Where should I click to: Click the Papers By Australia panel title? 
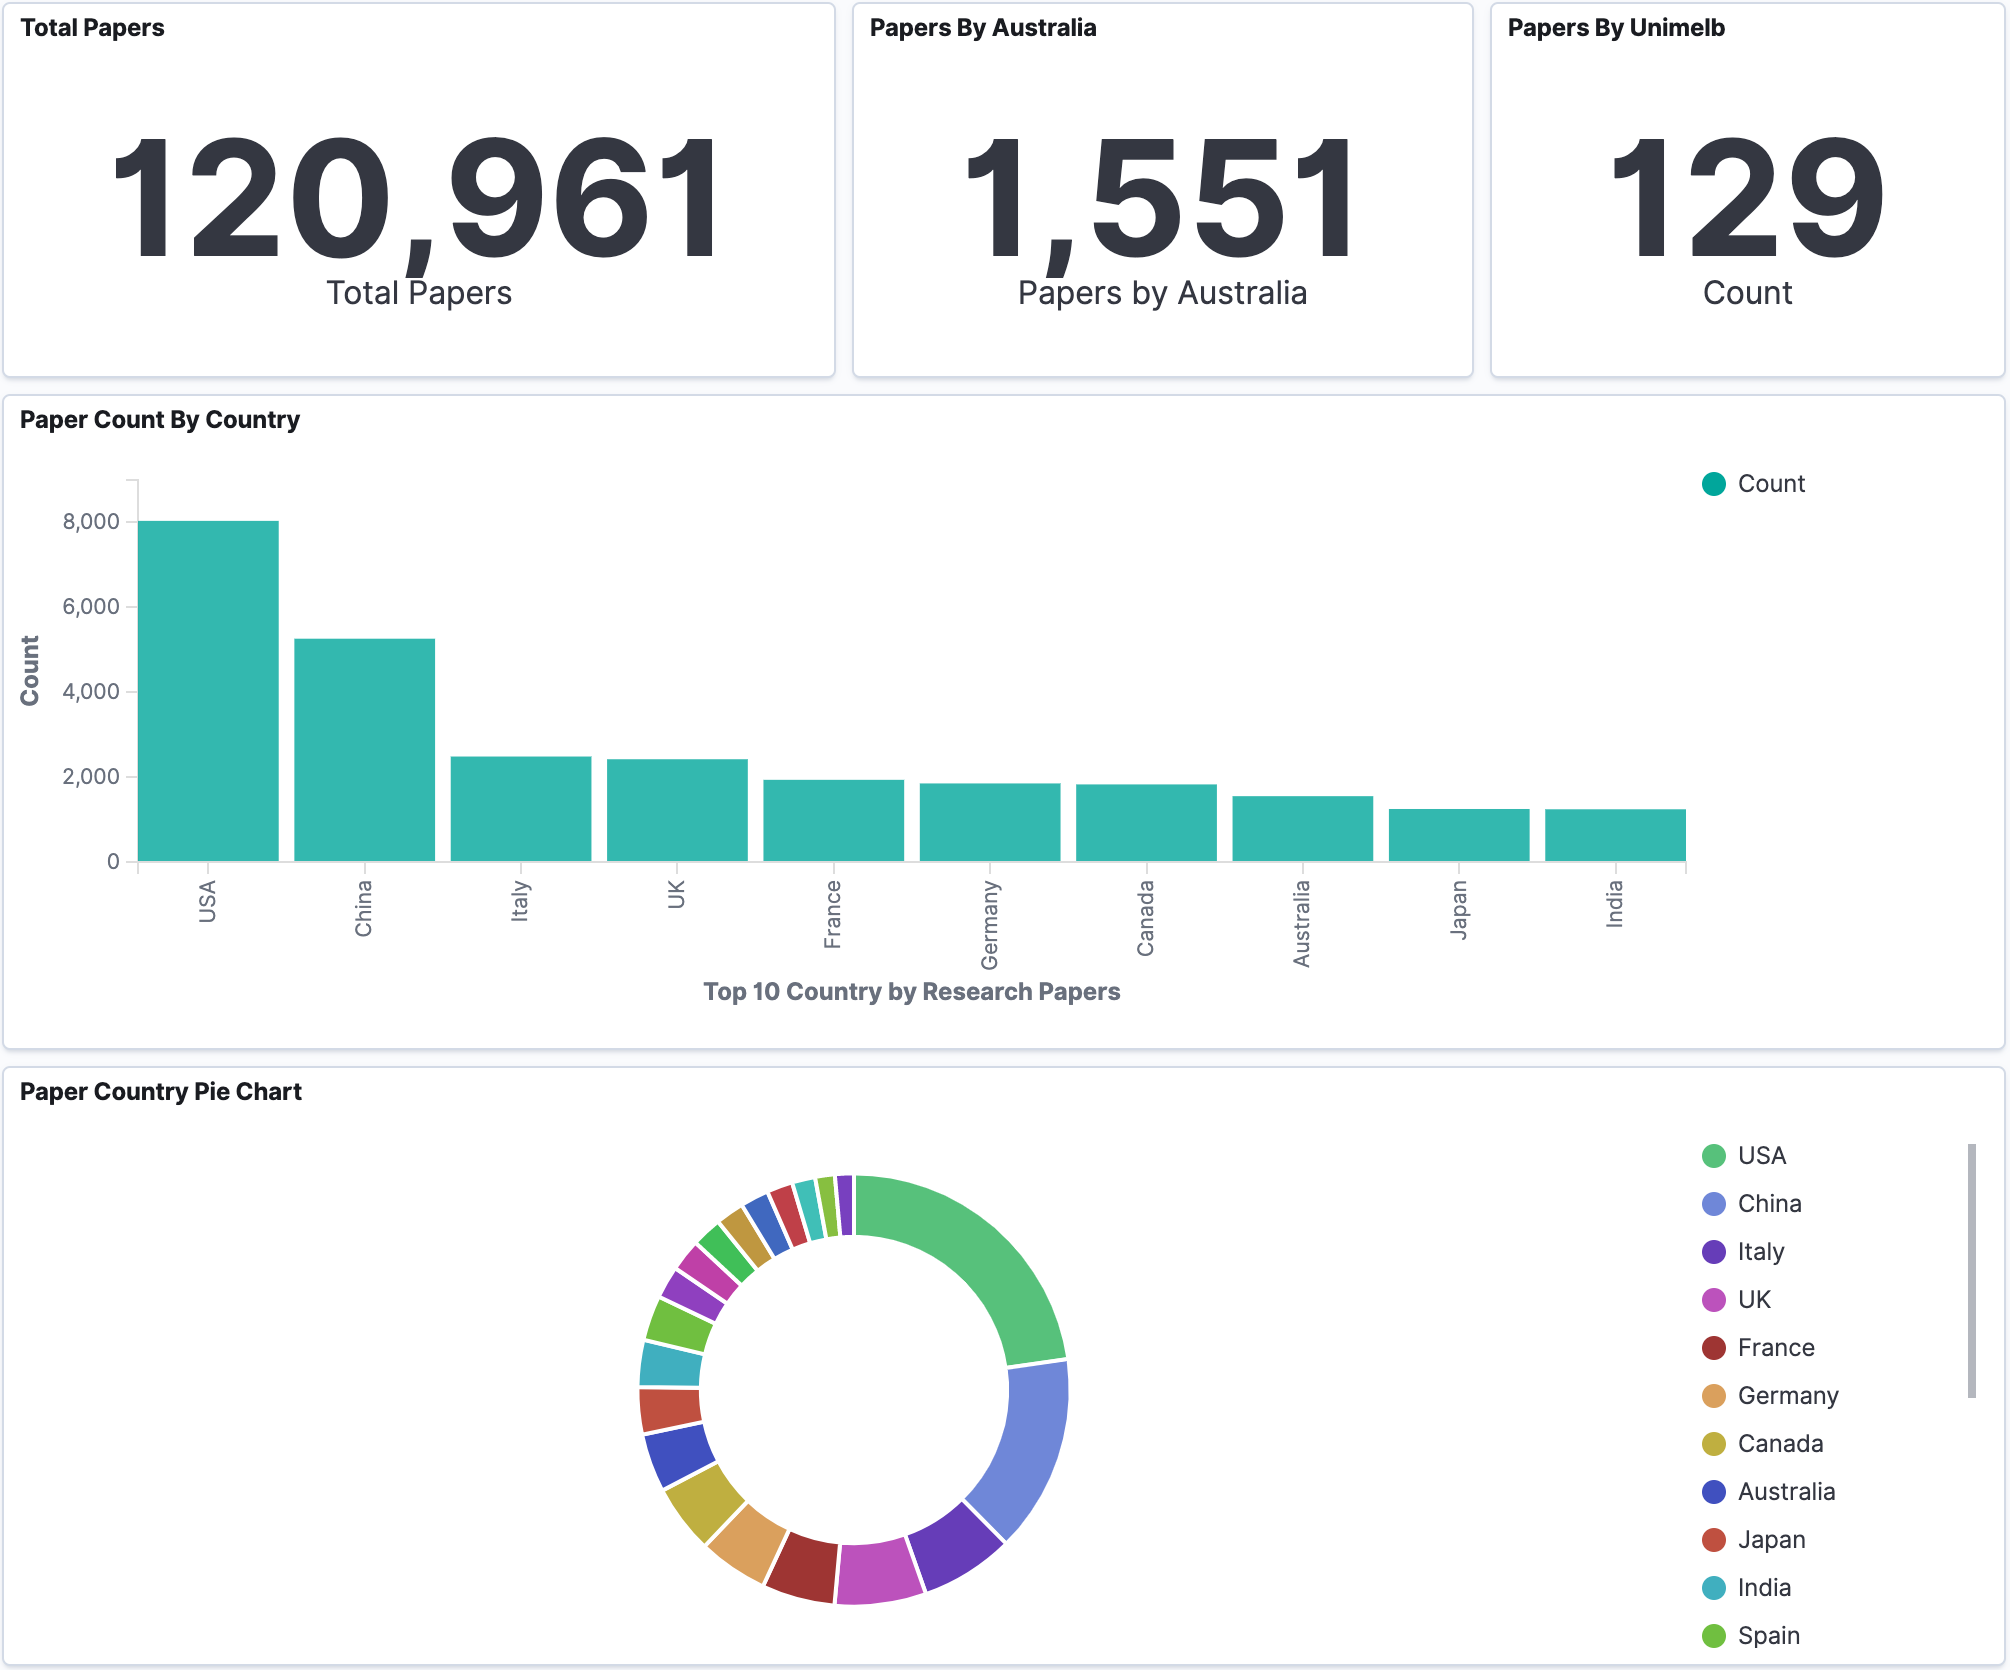[983, 28]
